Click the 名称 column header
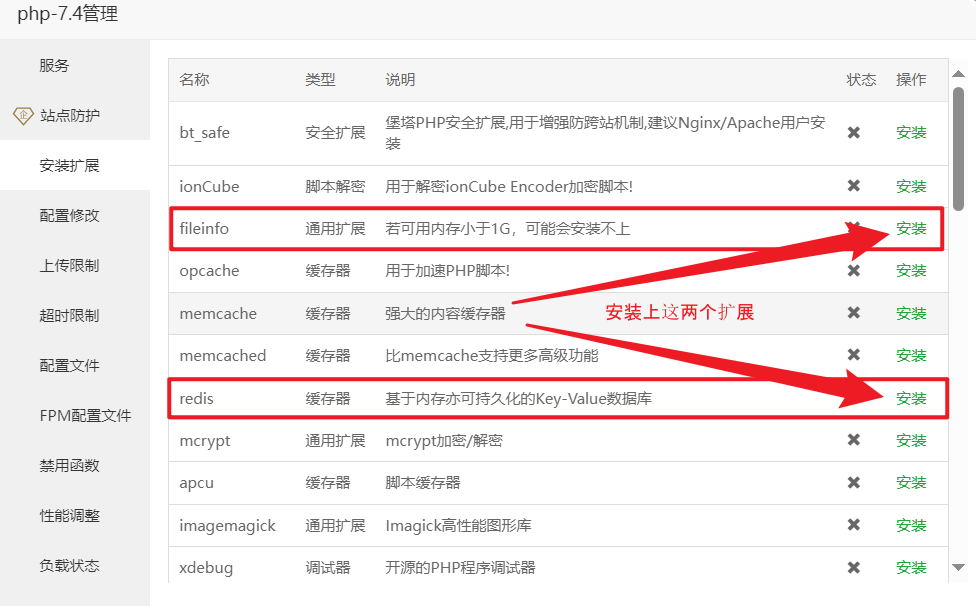976x606 pixels. pyautogui.click(x=194, y=80)
